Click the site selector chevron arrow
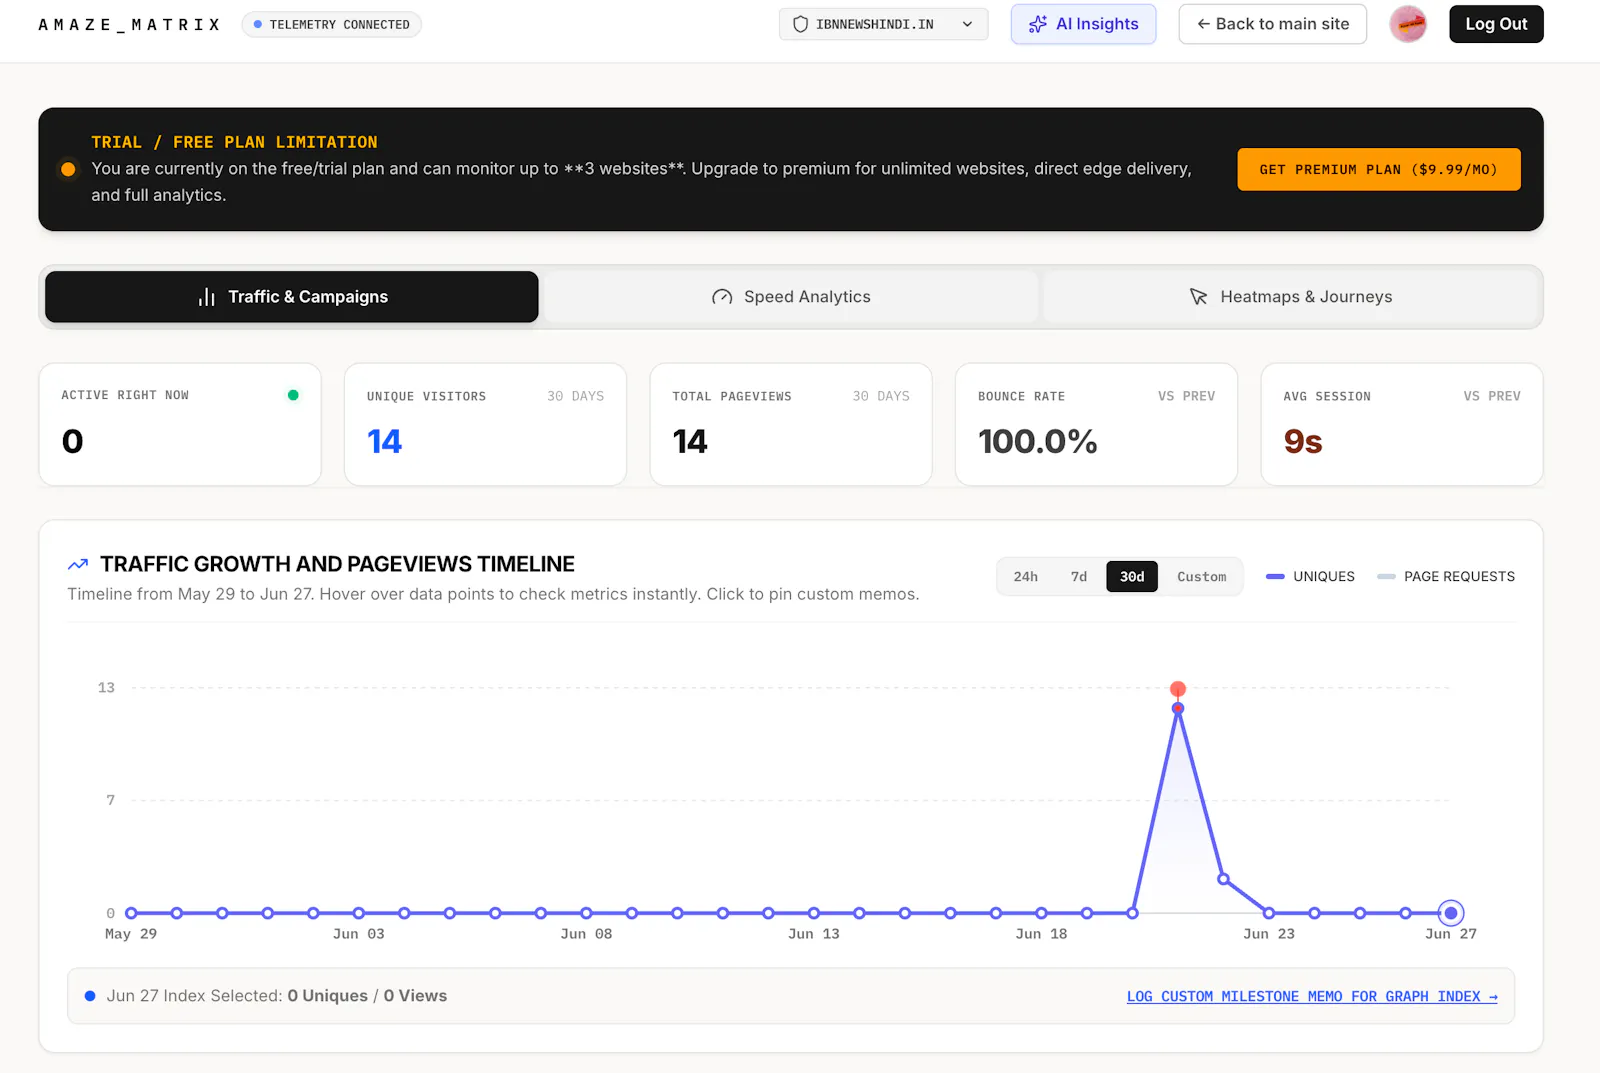1600x1073 pixels. point(967,24)
